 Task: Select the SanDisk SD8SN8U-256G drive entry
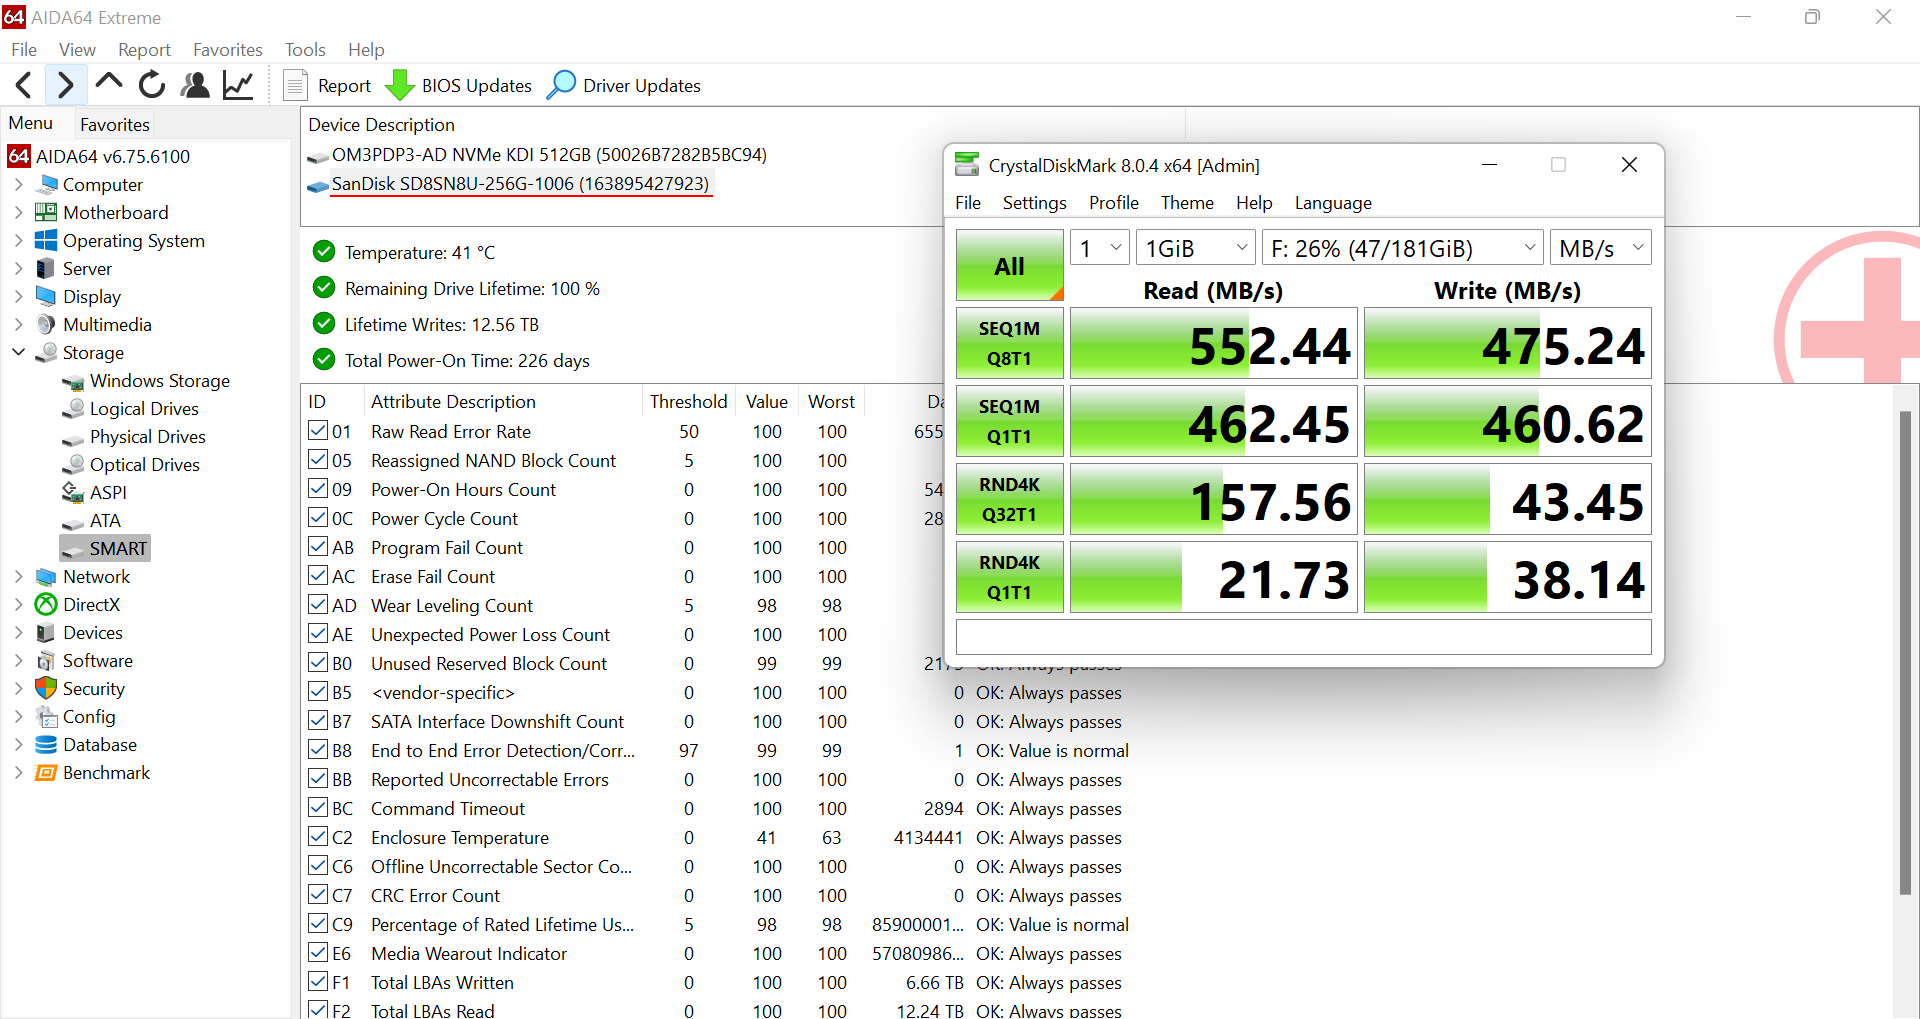tap(520, 184)
